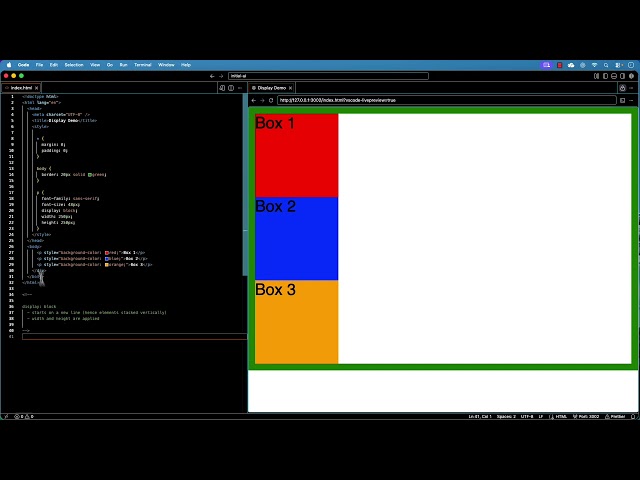
Task: Click the Prettier status bar item
Action: pyautogui.click(x=615, y=416)
